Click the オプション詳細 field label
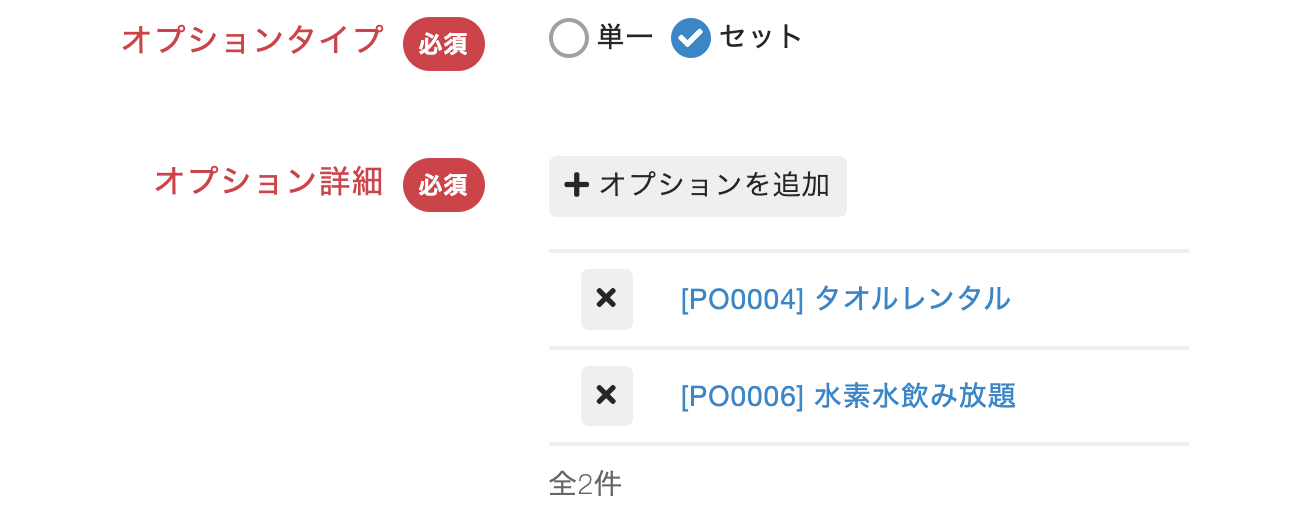Viewport: 1304px width, 528px height. point(268,181)
